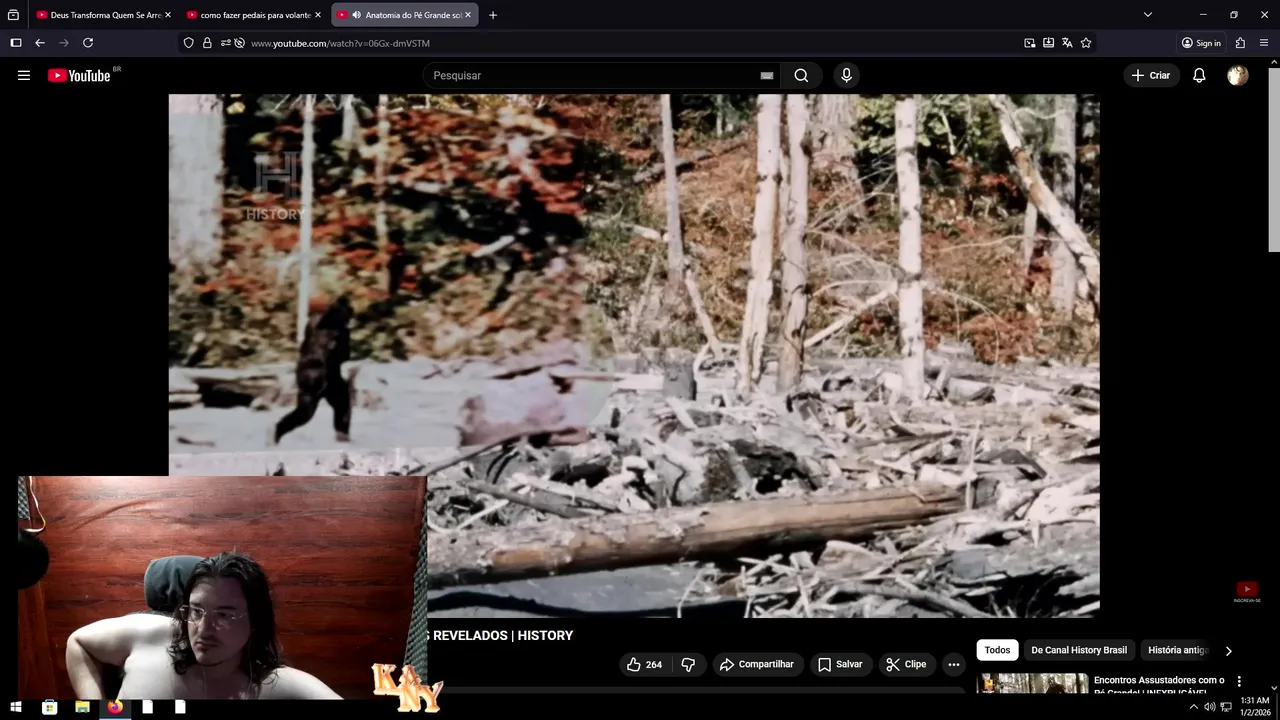The height and width of the screenshot is (720, 1280).
Task: Reload the current page
Action: [88, 43]
